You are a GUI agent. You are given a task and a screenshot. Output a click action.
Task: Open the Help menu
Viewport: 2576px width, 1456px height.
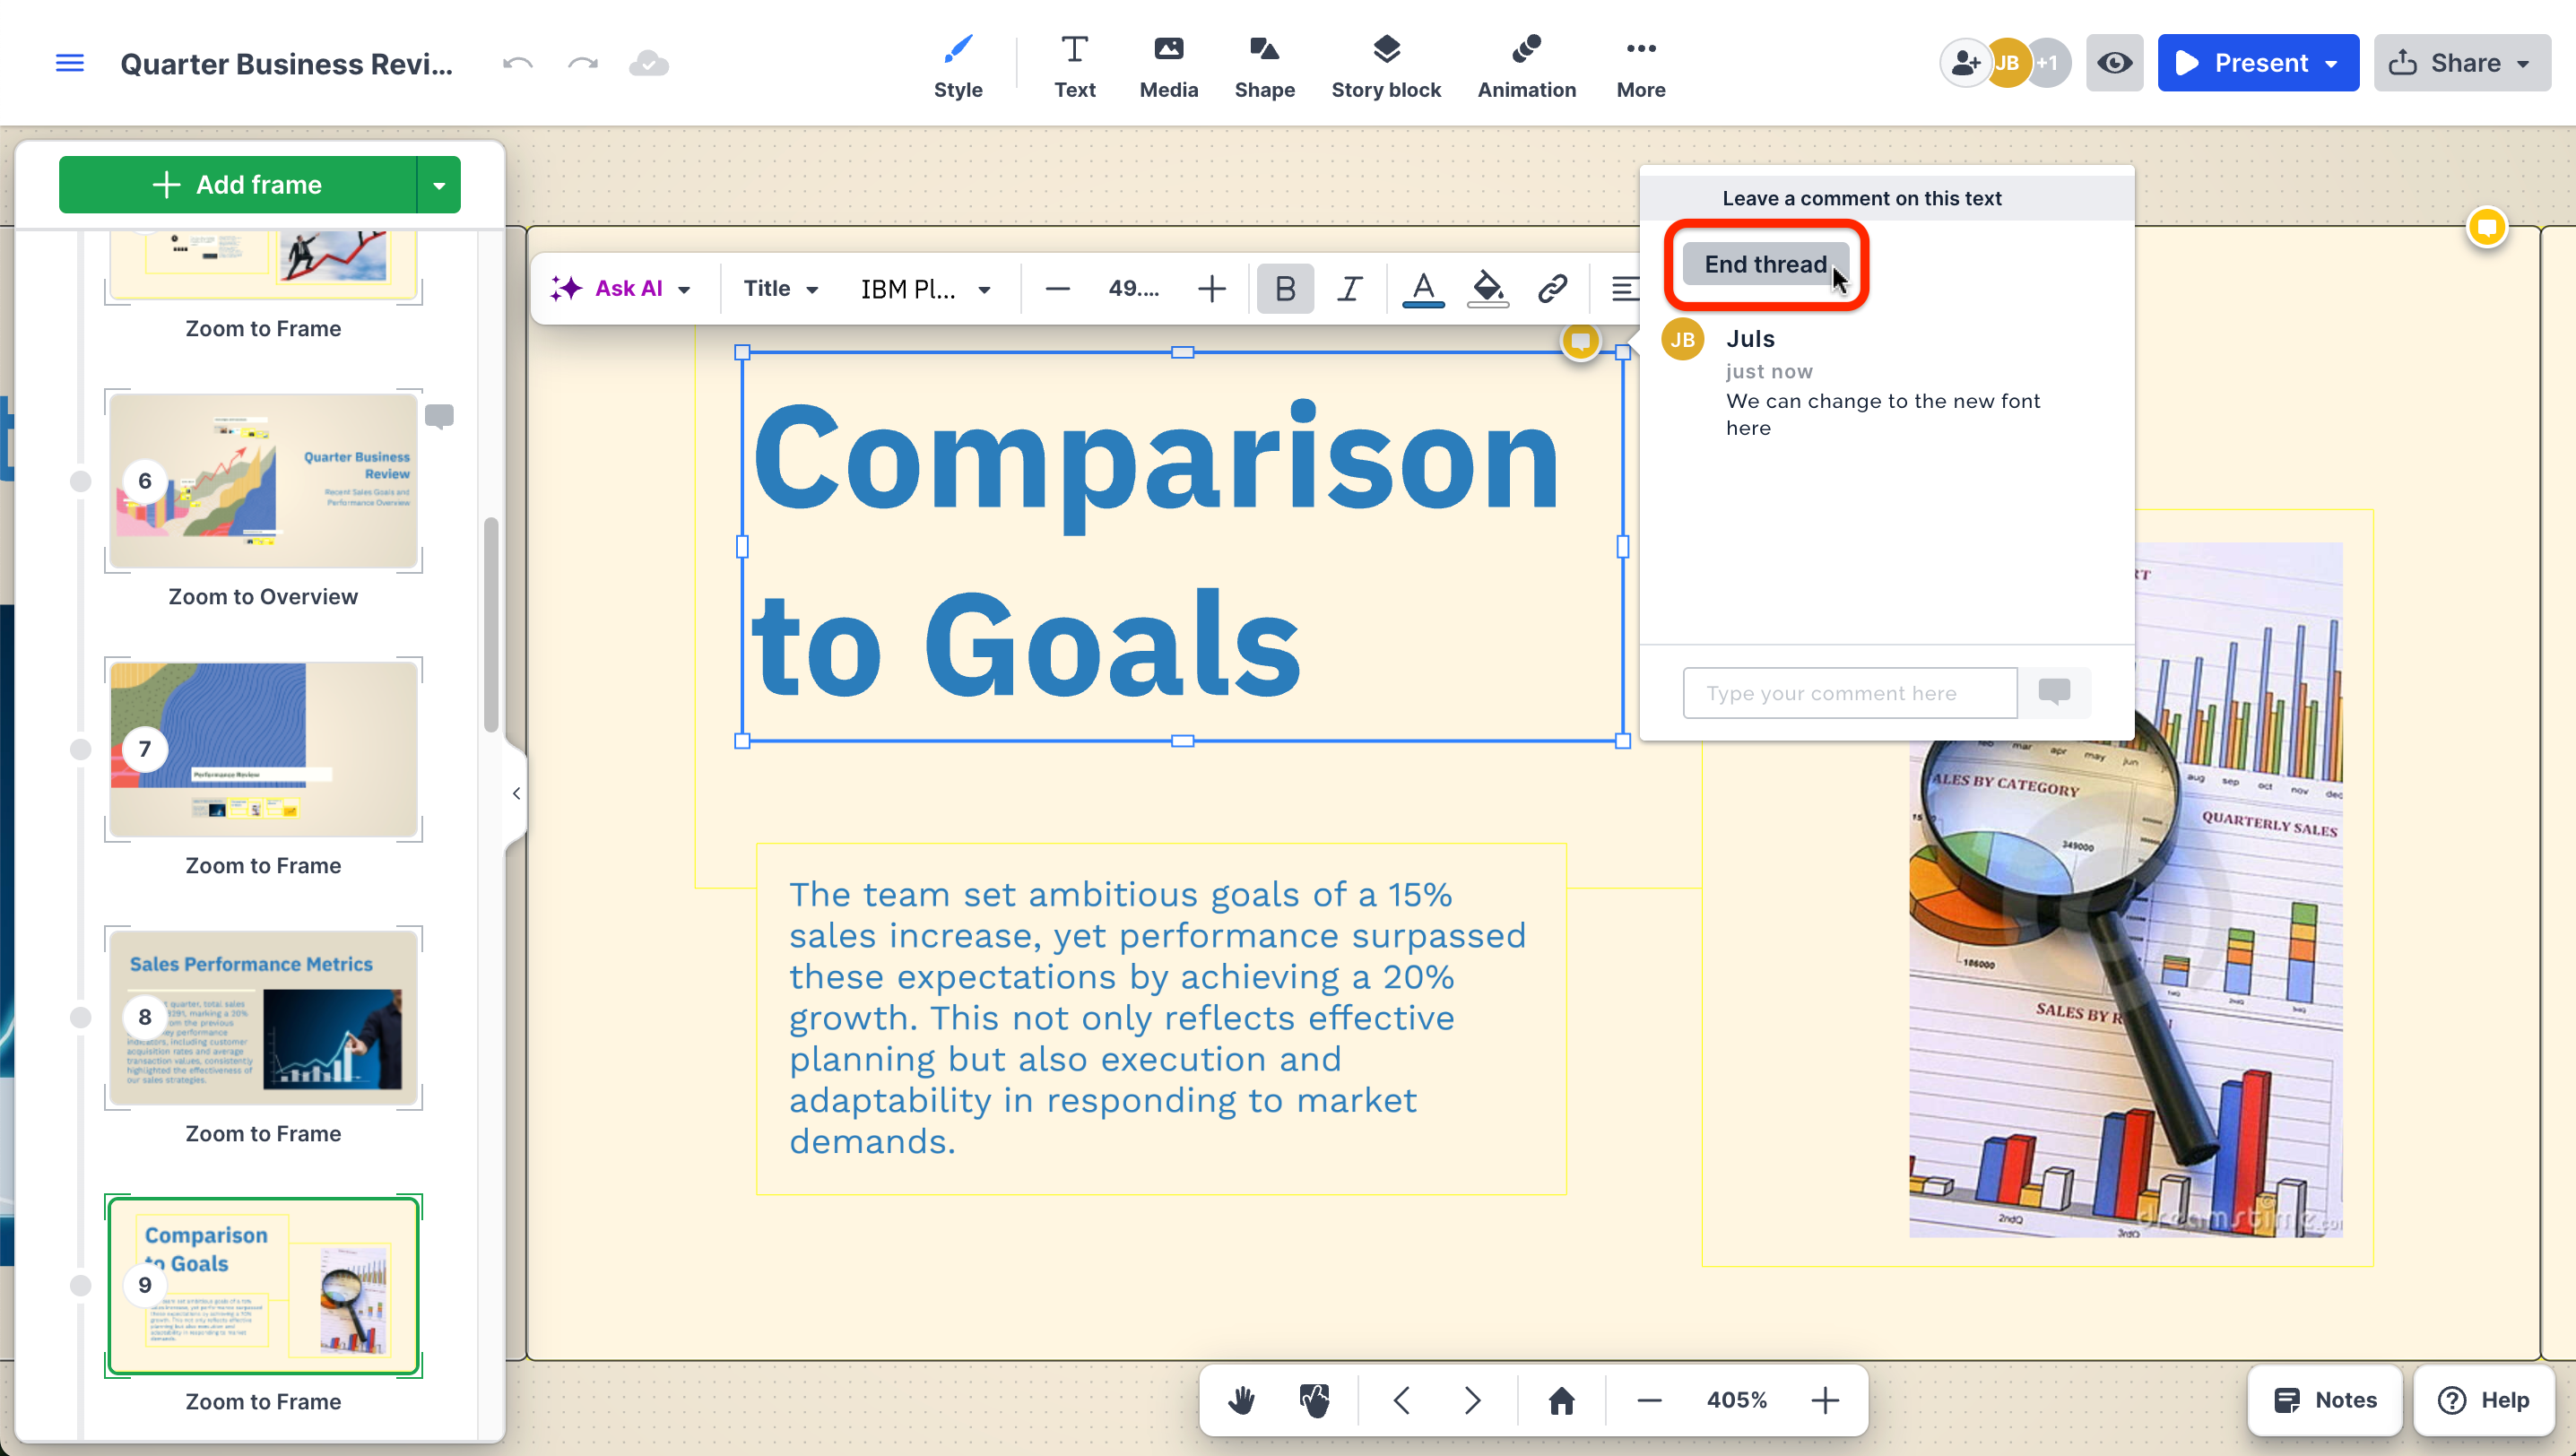[2483, 1400]
